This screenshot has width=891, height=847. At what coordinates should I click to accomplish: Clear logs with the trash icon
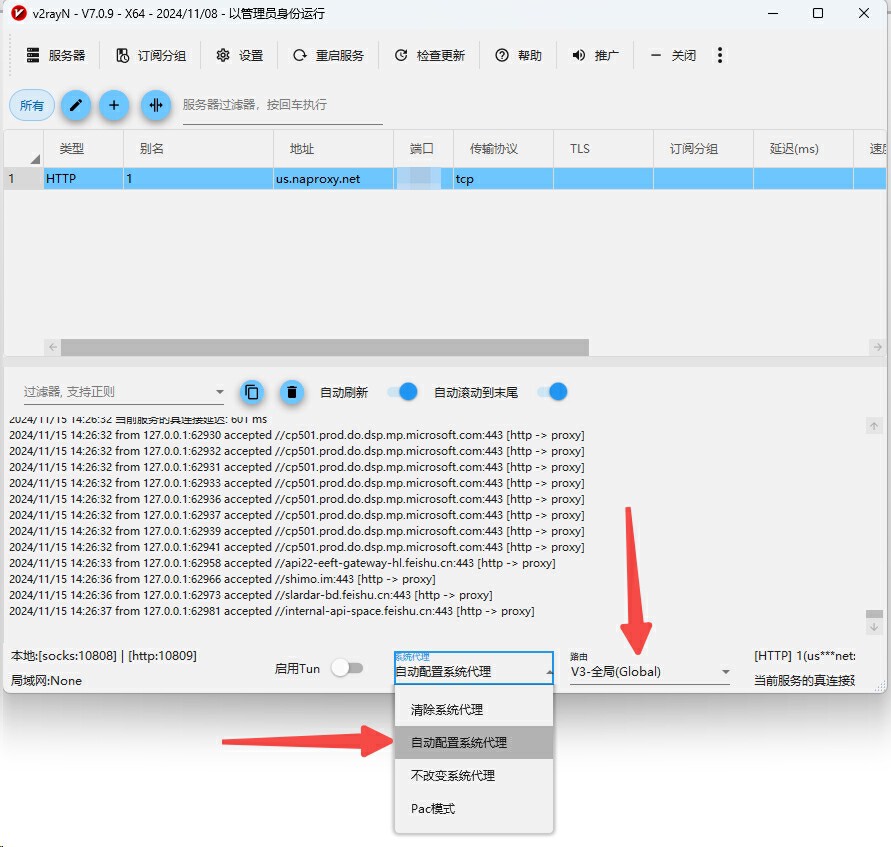click(292, 392)
